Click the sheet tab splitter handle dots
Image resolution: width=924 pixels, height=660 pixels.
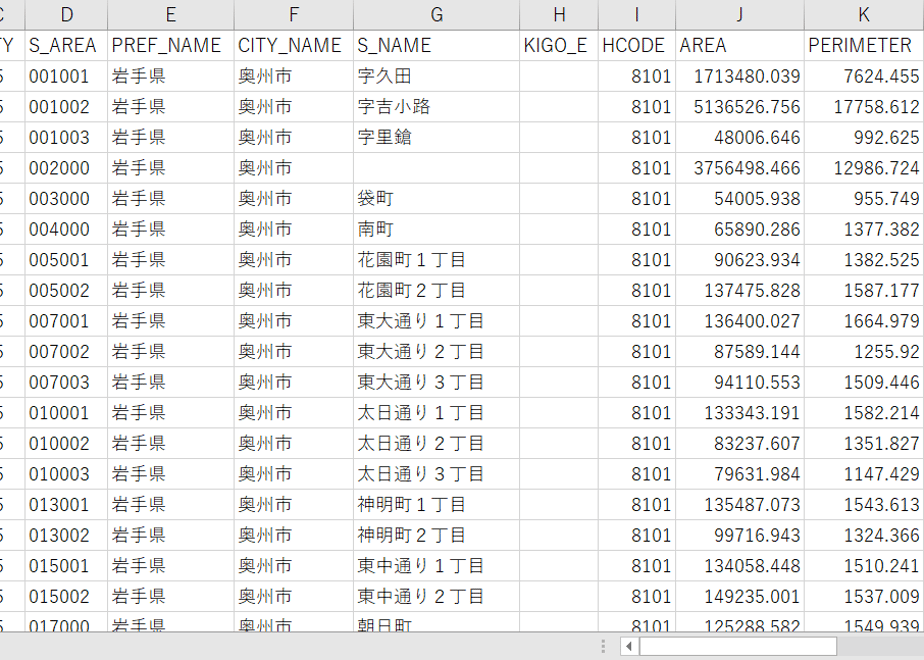point(603,646)
